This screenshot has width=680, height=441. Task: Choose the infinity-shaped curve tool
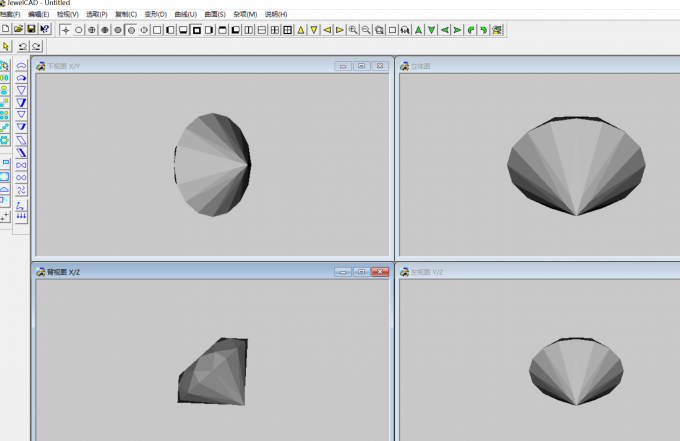(21, 177)
